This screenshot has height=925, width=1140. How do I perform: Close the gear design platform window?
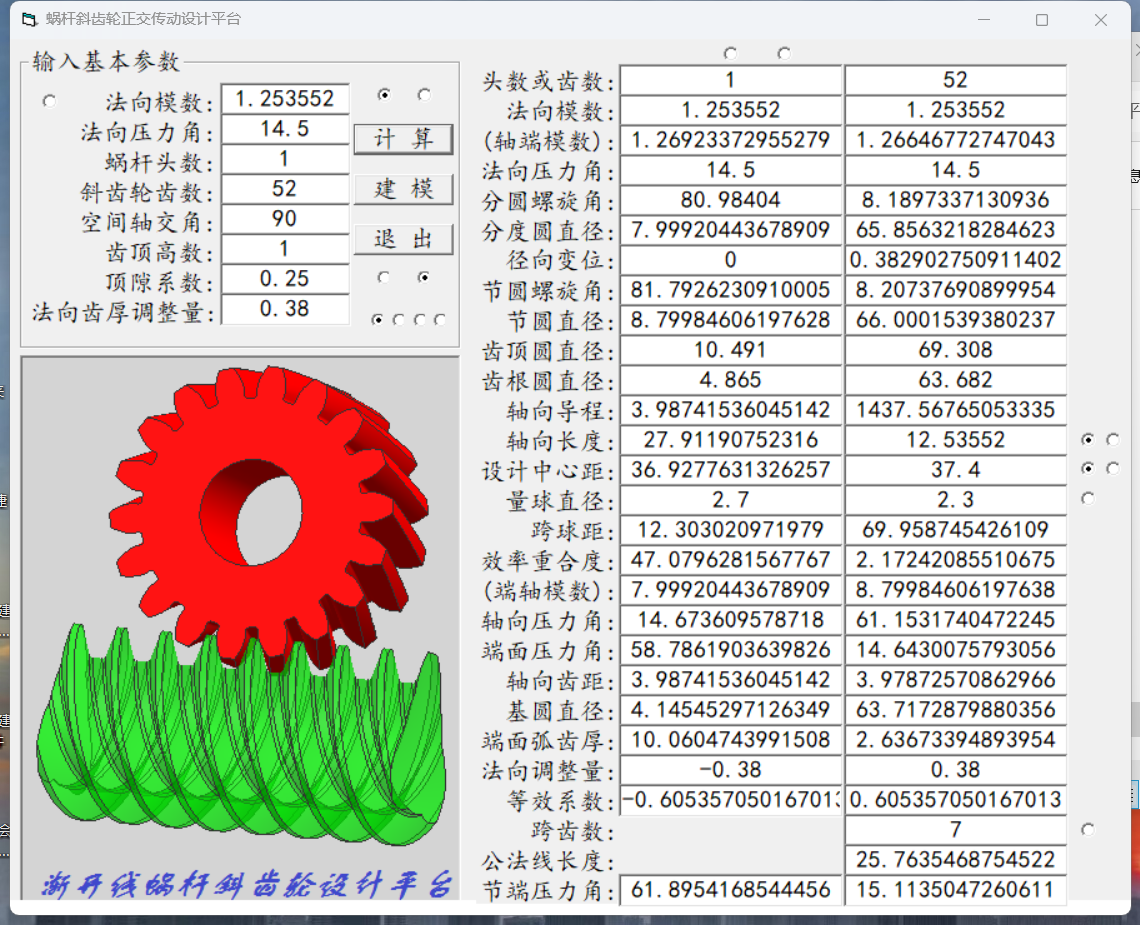(x=1101, y=20)
